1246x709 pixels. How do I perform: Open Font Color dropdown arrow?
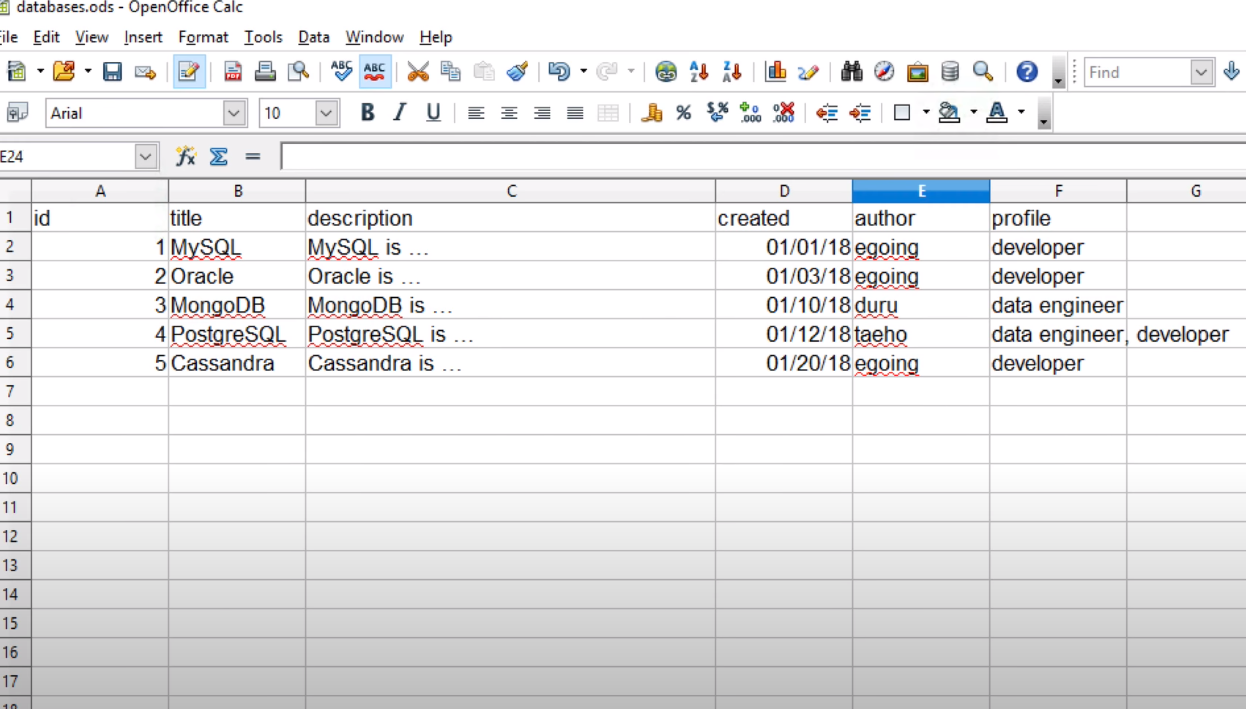[x=1021, y=113]
